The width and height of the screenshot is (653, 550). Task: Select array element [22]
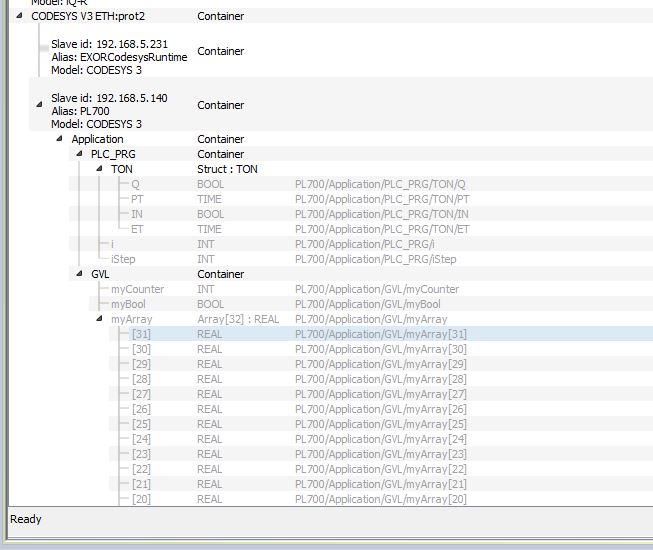[141, 469]
